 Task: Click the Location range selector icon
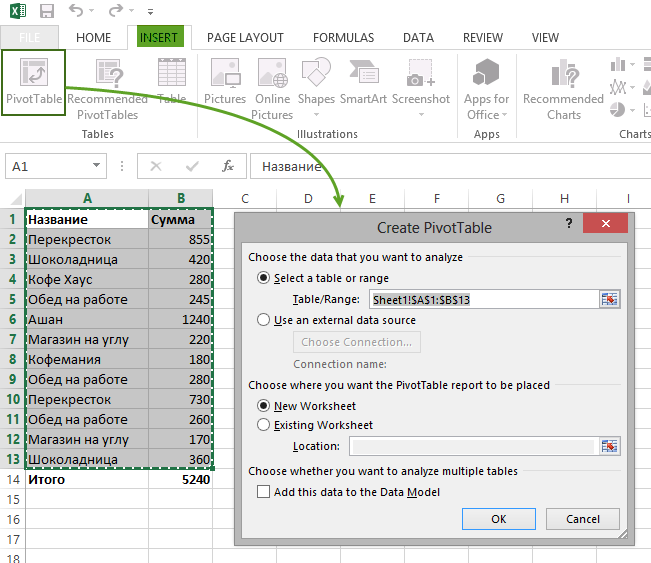609,446
